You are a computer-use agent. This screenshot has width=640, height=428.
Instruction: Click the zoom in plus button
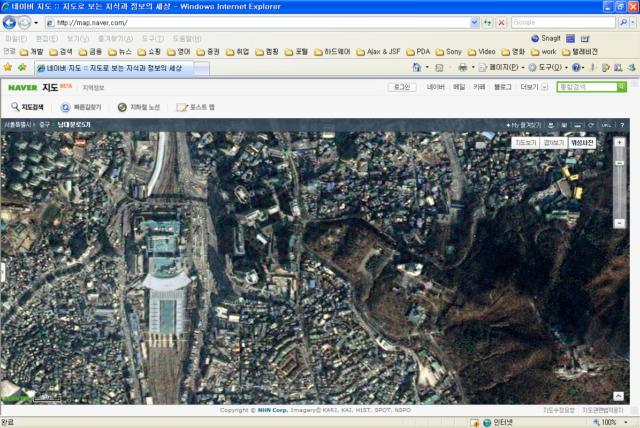point(619,142)
